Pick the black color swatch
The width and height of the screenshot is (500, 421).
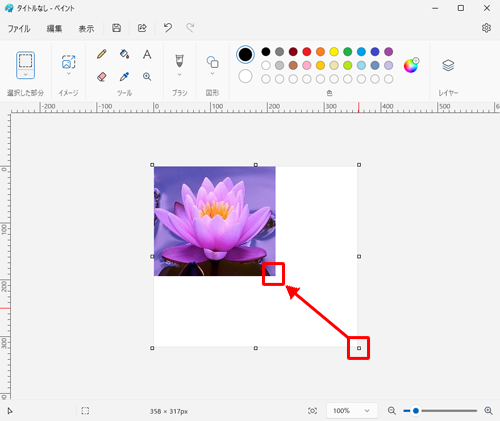pyautogui.click(x=266, y=52)
